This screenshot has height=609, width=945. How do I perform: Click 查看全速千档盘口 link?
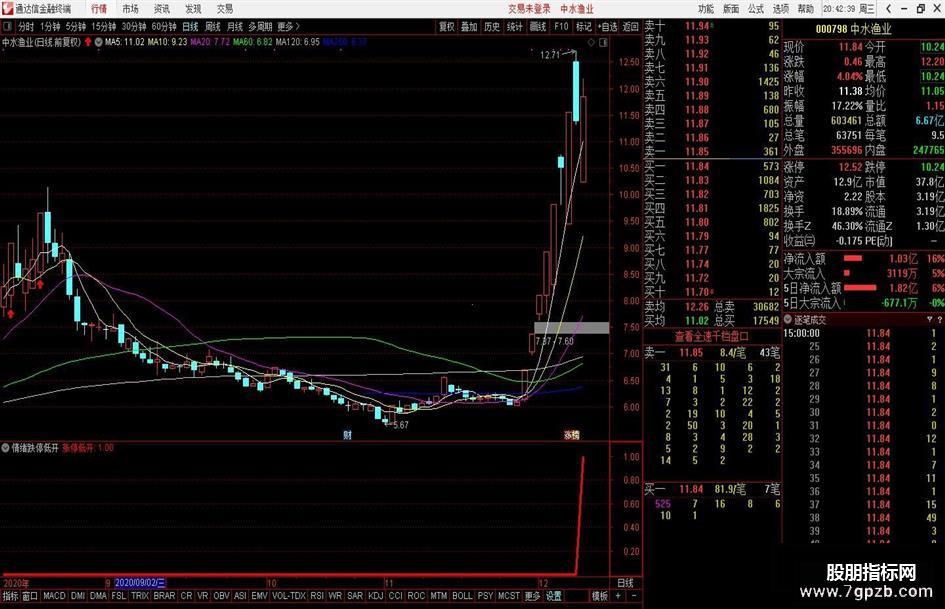point(712,336)
